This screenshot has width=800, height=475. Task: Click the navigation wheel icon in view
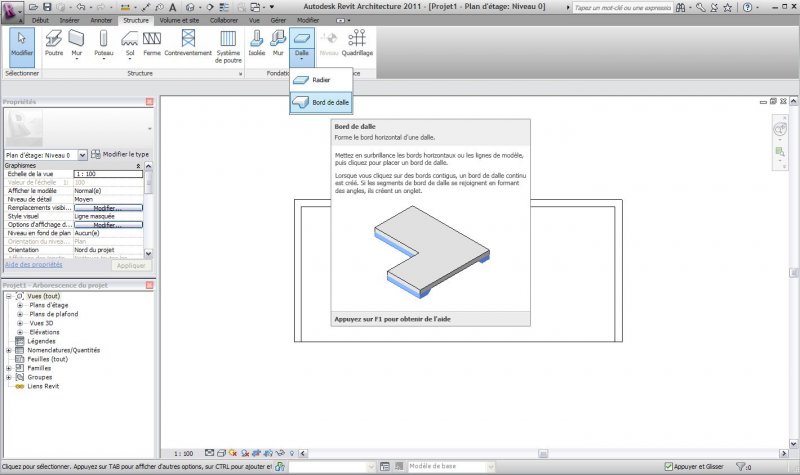tap(780, 129)
